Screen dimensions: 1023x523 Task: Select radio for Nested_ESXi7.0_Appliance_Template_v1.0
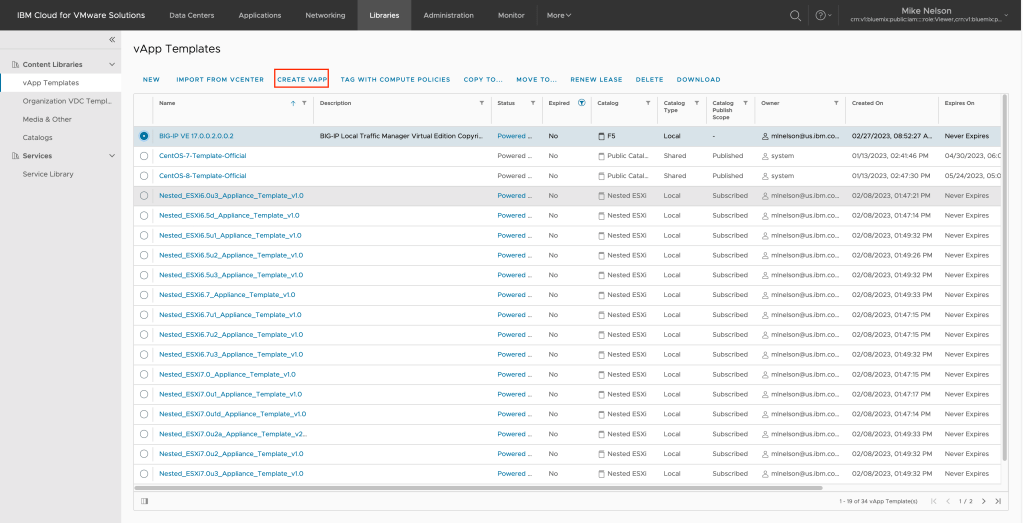point(144,374)
